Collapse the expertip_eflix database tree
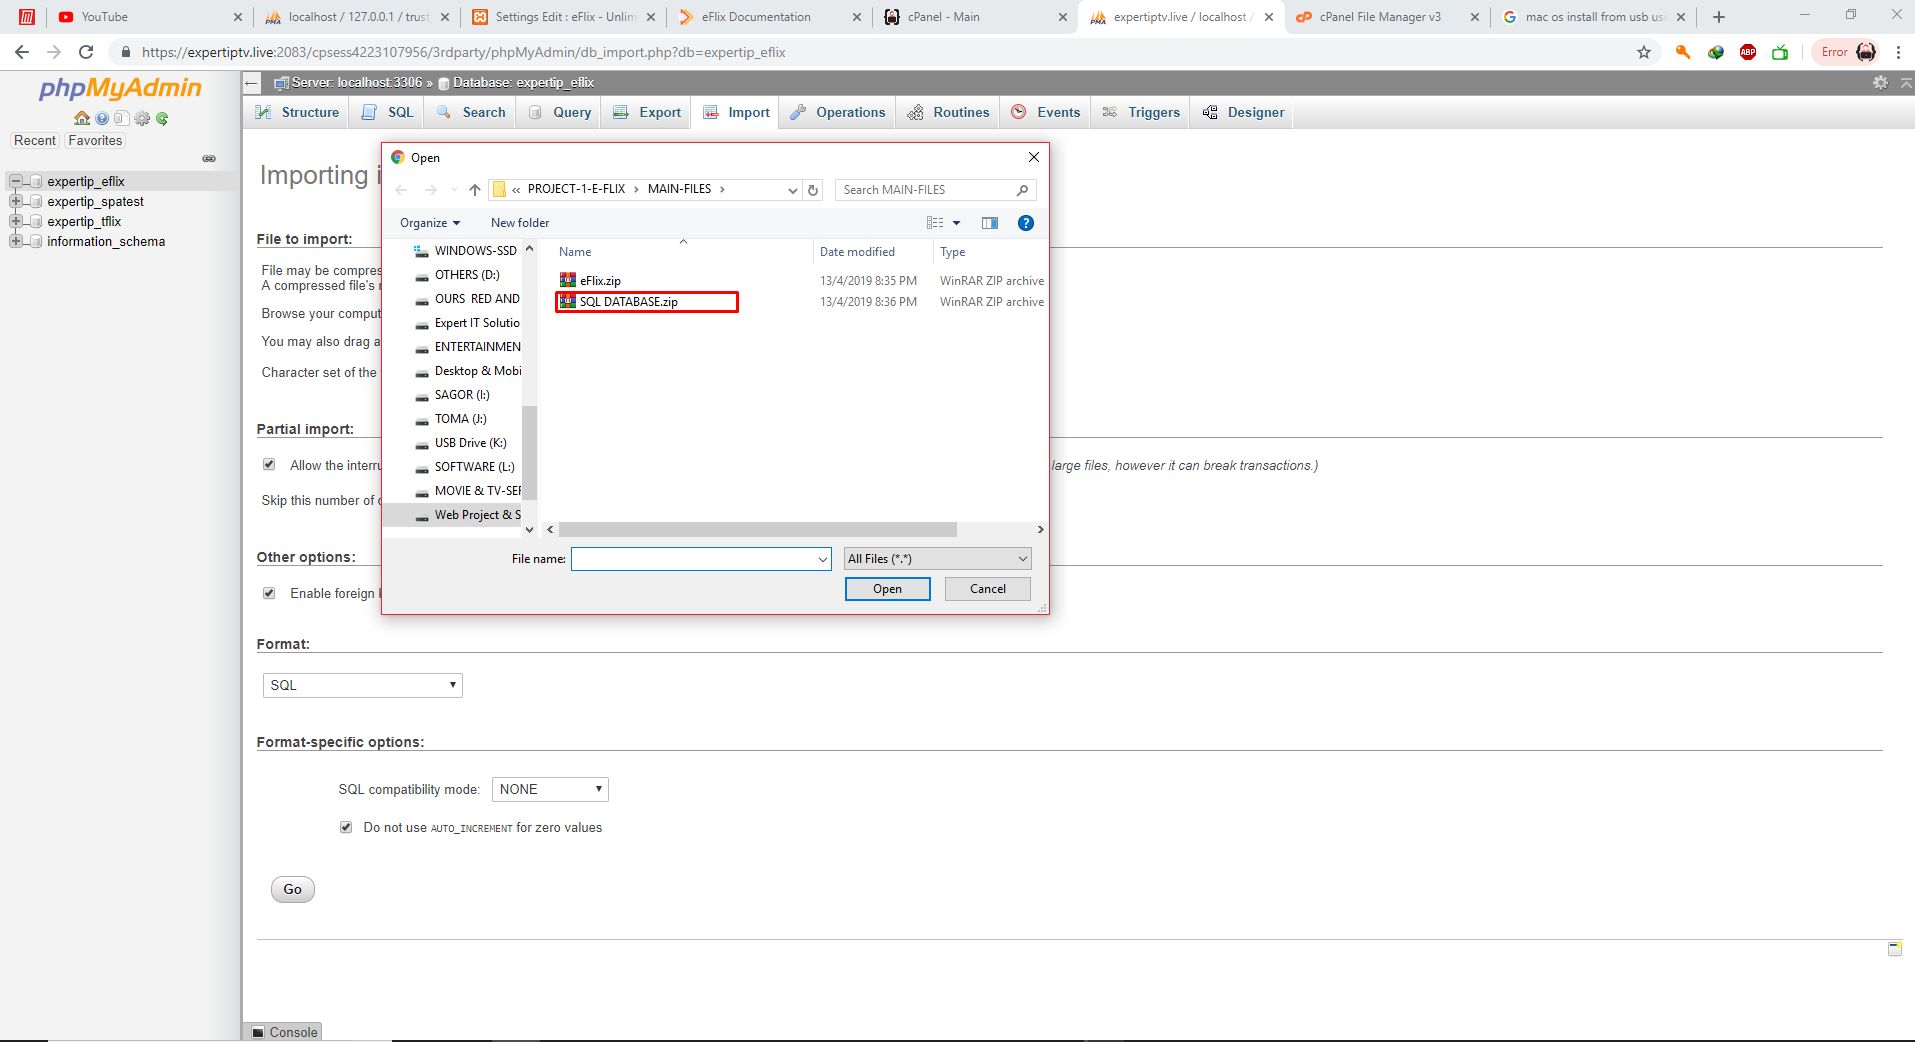 tap(15, 181)
